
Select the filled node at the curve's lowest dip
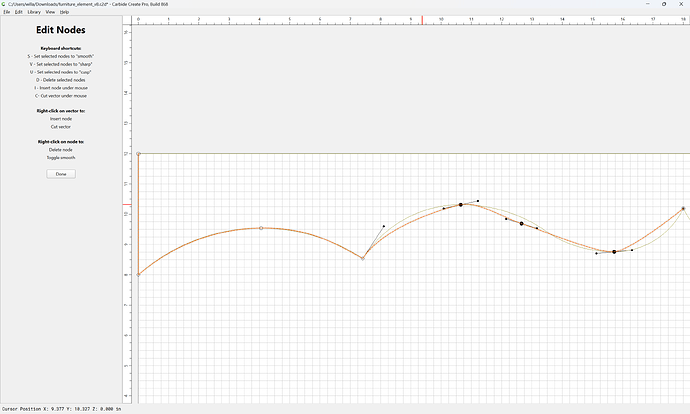click(x=614, y=252)
